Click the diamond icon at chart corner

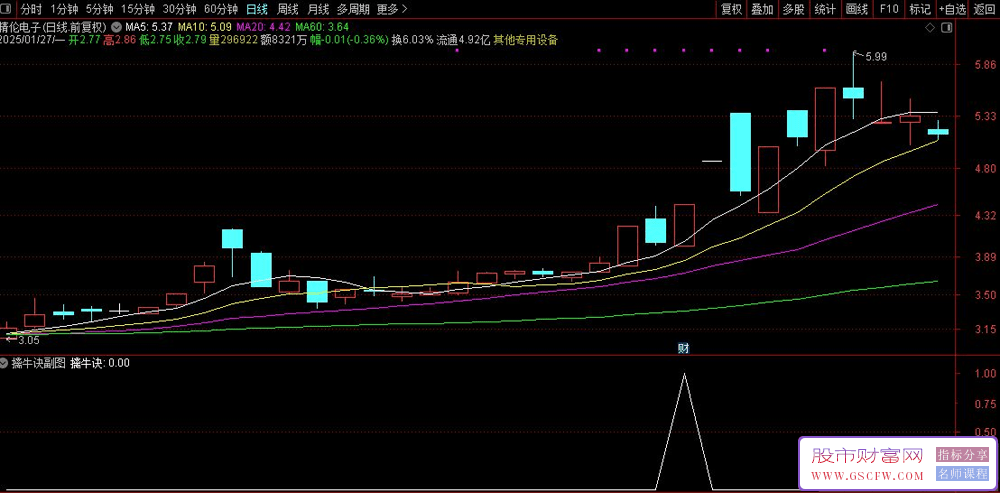pyautogui.click(x=930, y=27)
